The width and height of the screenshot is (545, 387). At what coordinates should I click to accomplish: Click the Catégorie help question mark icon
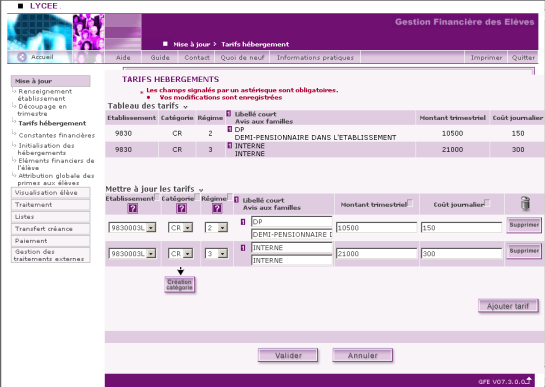click(181, 208)
